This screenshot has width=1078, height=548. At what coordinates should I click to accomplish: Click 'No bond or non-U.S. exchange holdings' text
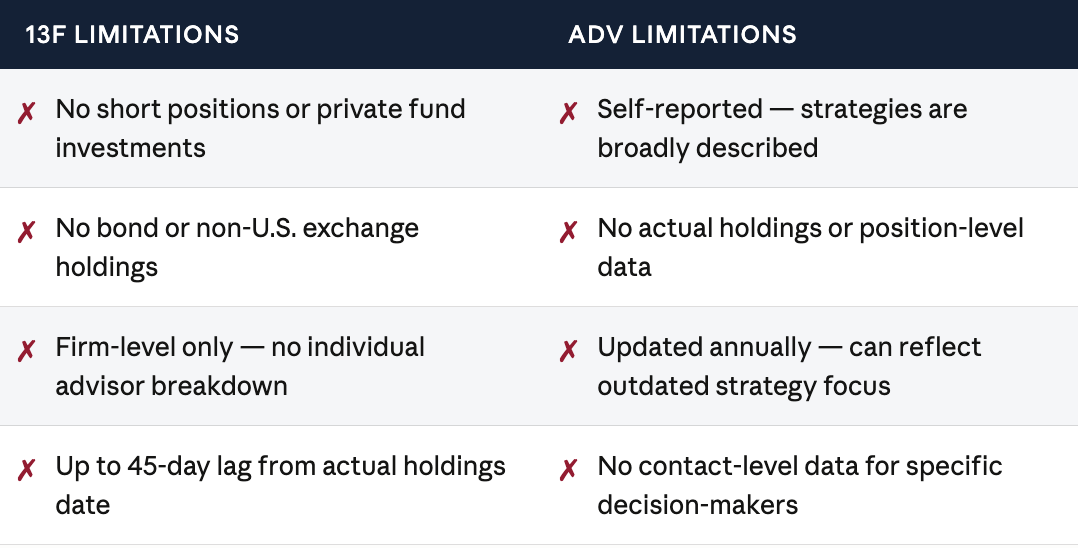point(237,248)
